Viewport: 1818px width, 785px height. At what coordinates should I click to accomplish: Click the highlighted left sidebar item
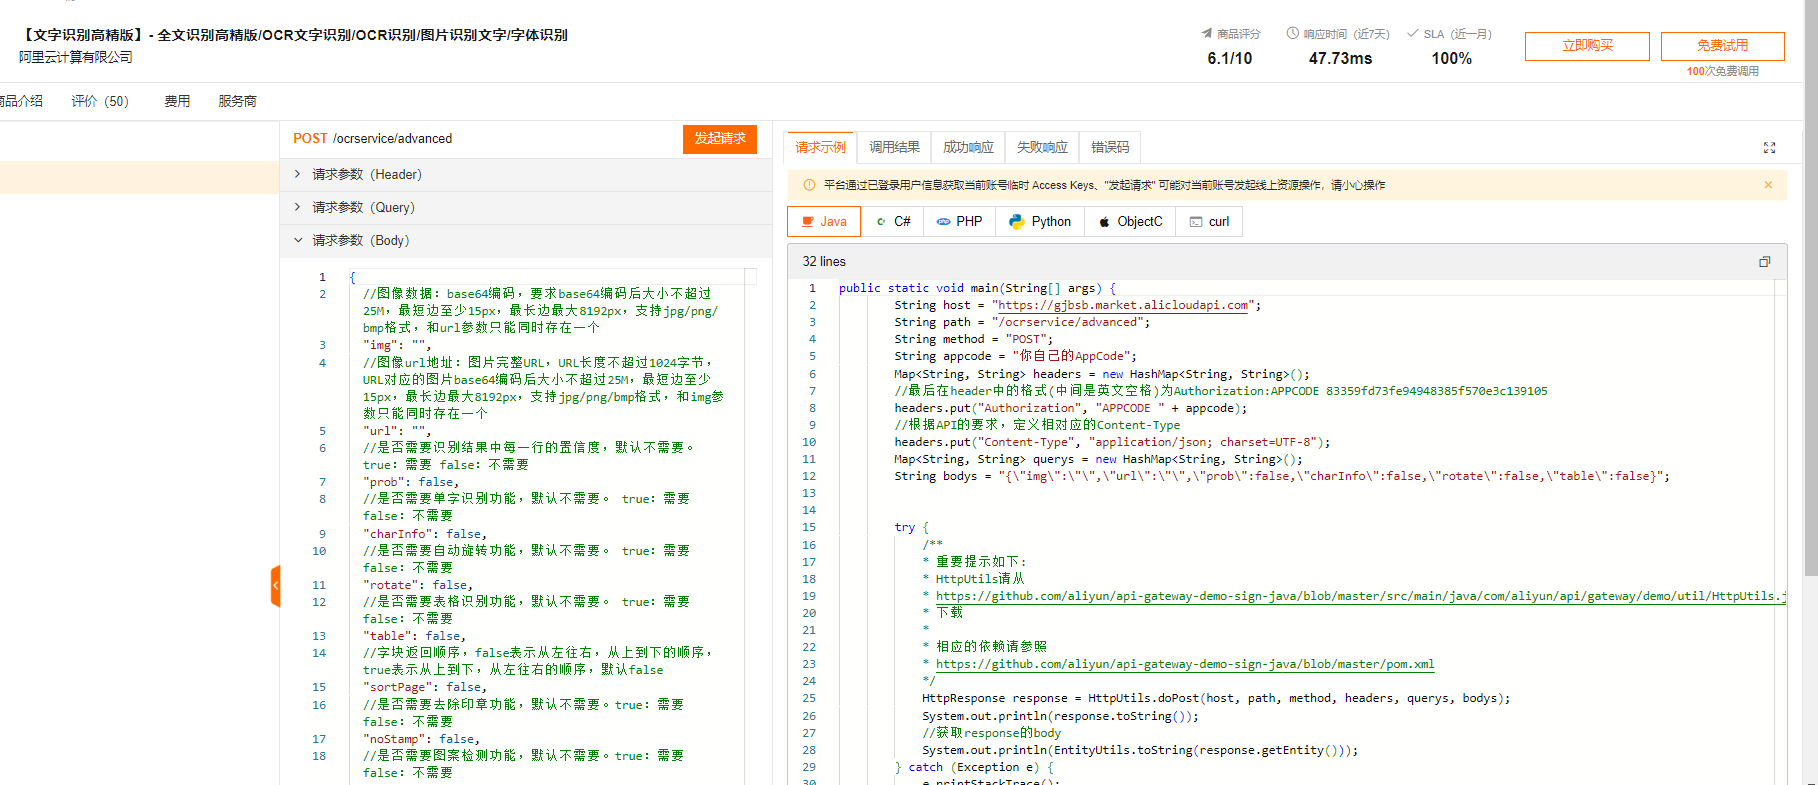pos(139,177)
